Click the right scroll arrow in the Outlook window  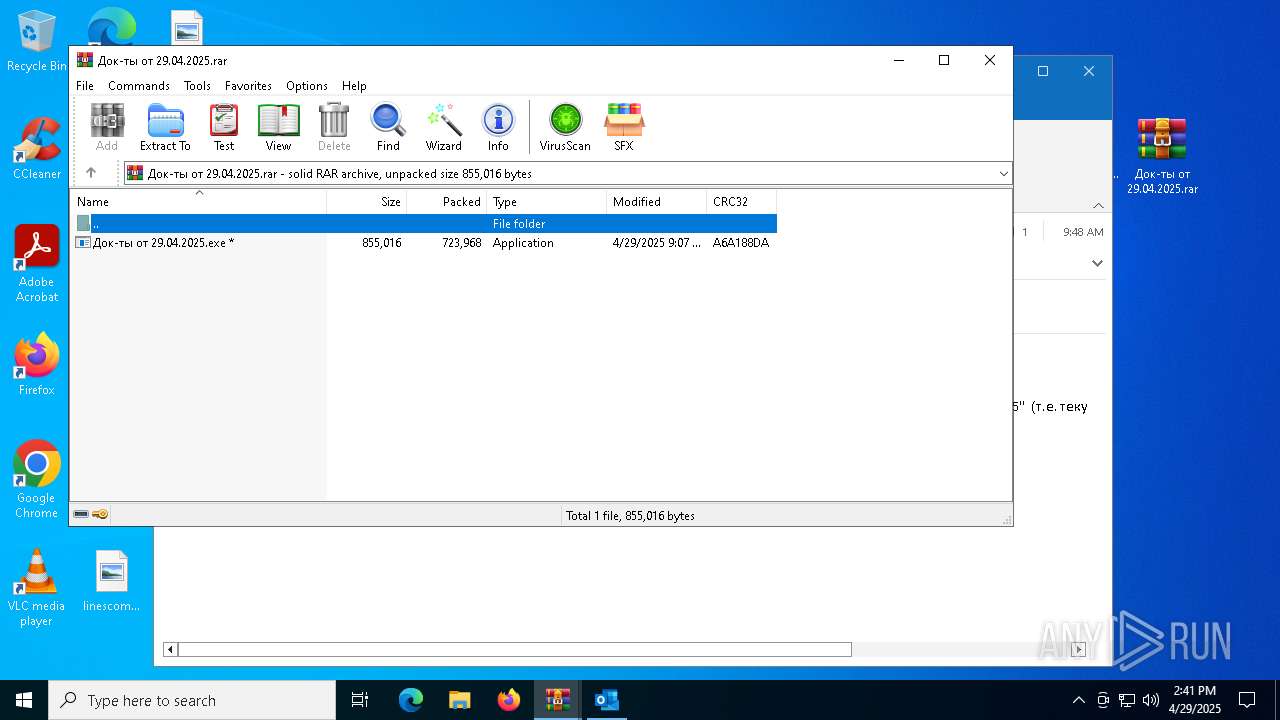pyautogui.click(x=1078, y=649)
